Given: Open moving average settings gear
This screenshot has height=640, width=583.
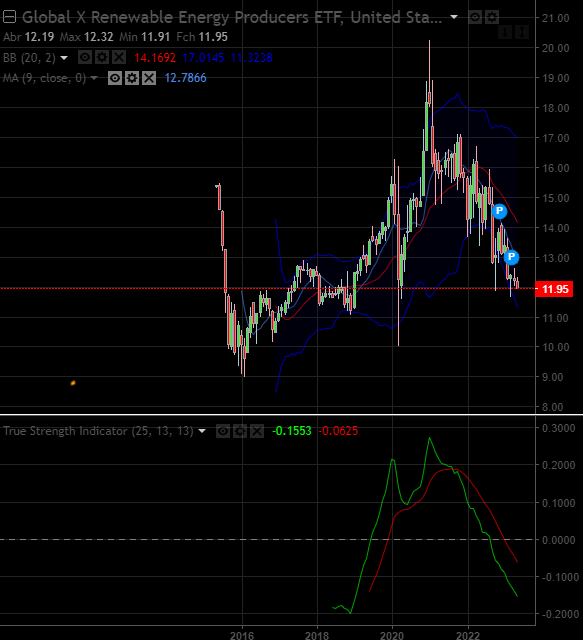Looking at the screenshot, I should pos(132,78).
